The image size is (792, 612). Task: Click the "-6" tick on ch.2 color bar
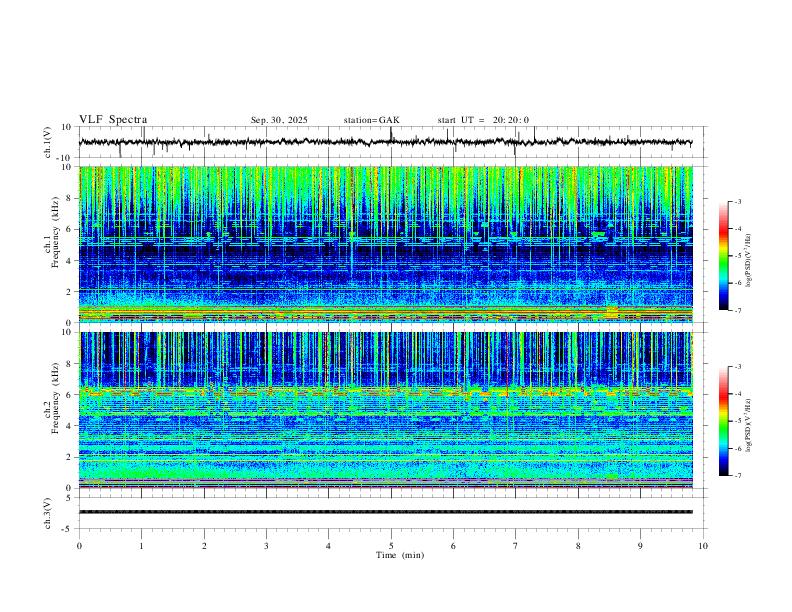click(x=737, y=448)
